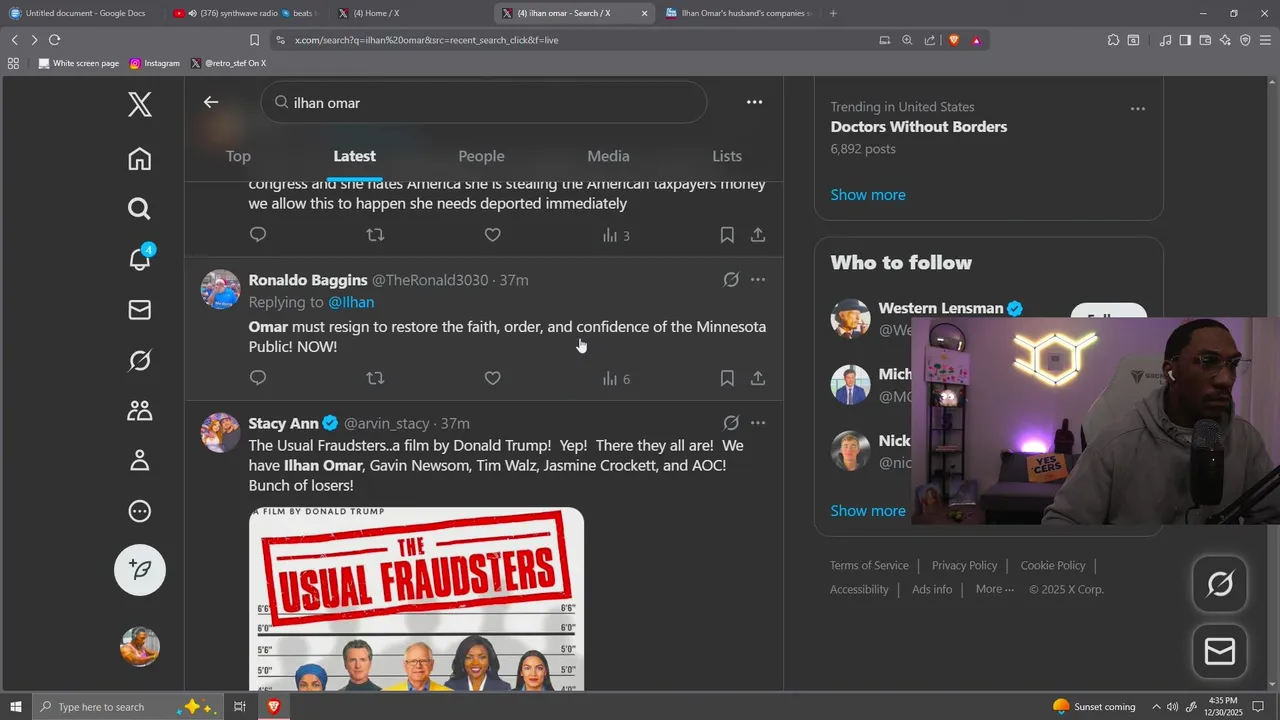This screenshot has height=720, width=1280.
Task: Open Stacy Ann profile avatar
Action: 220,432
